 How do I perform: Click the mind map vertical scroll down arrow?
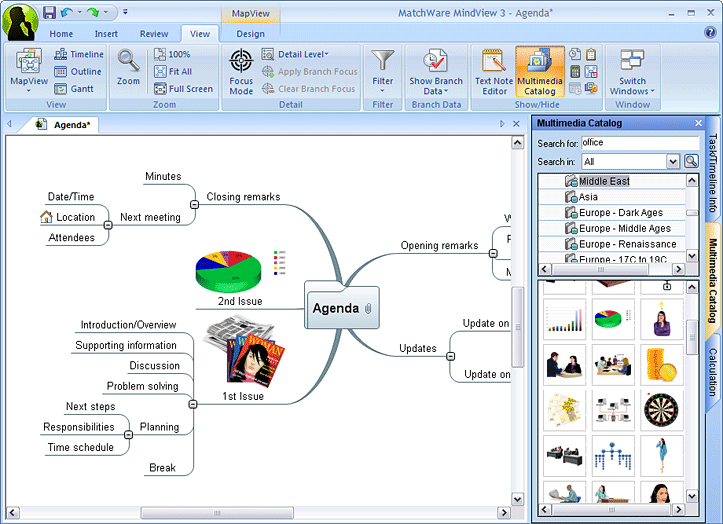517,499
